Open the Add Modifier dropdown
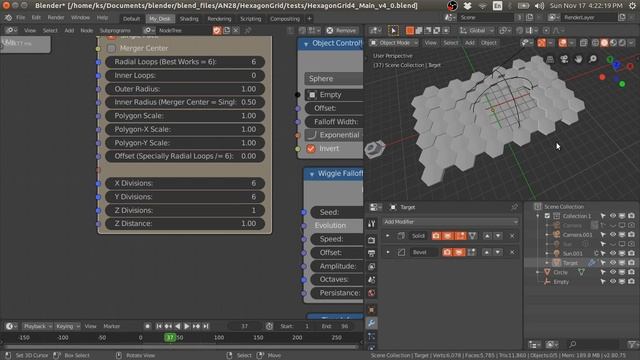 coord(451,222)
